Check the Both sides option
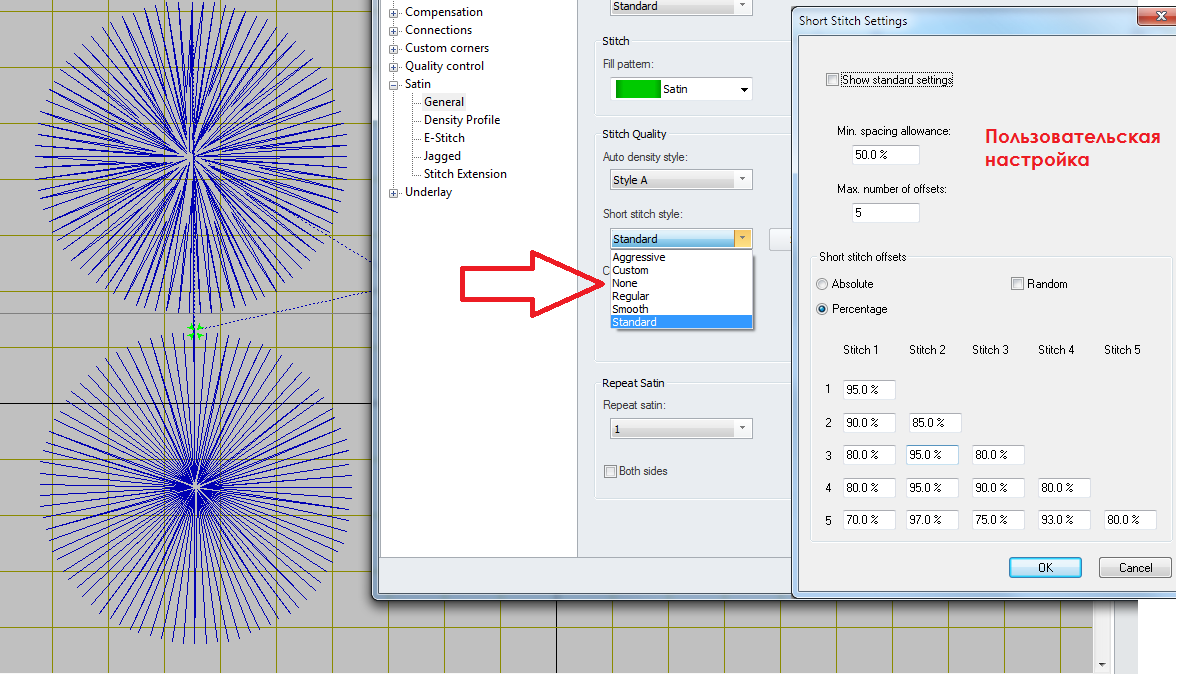Viewport: 1182px width, 674px height. point(610,471)
